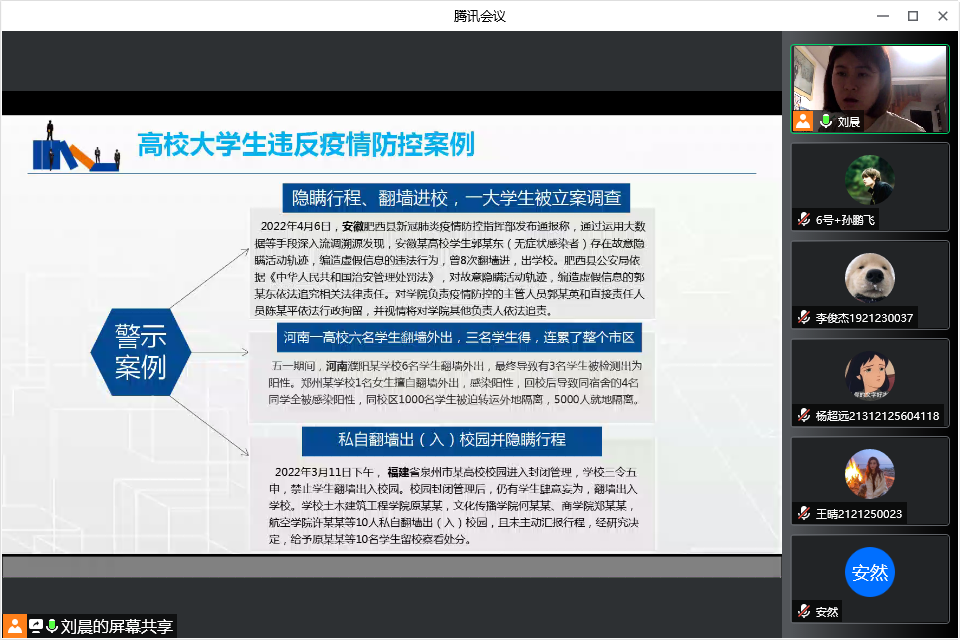Click the muted mic icon for 安然

(x=803, y=612)
